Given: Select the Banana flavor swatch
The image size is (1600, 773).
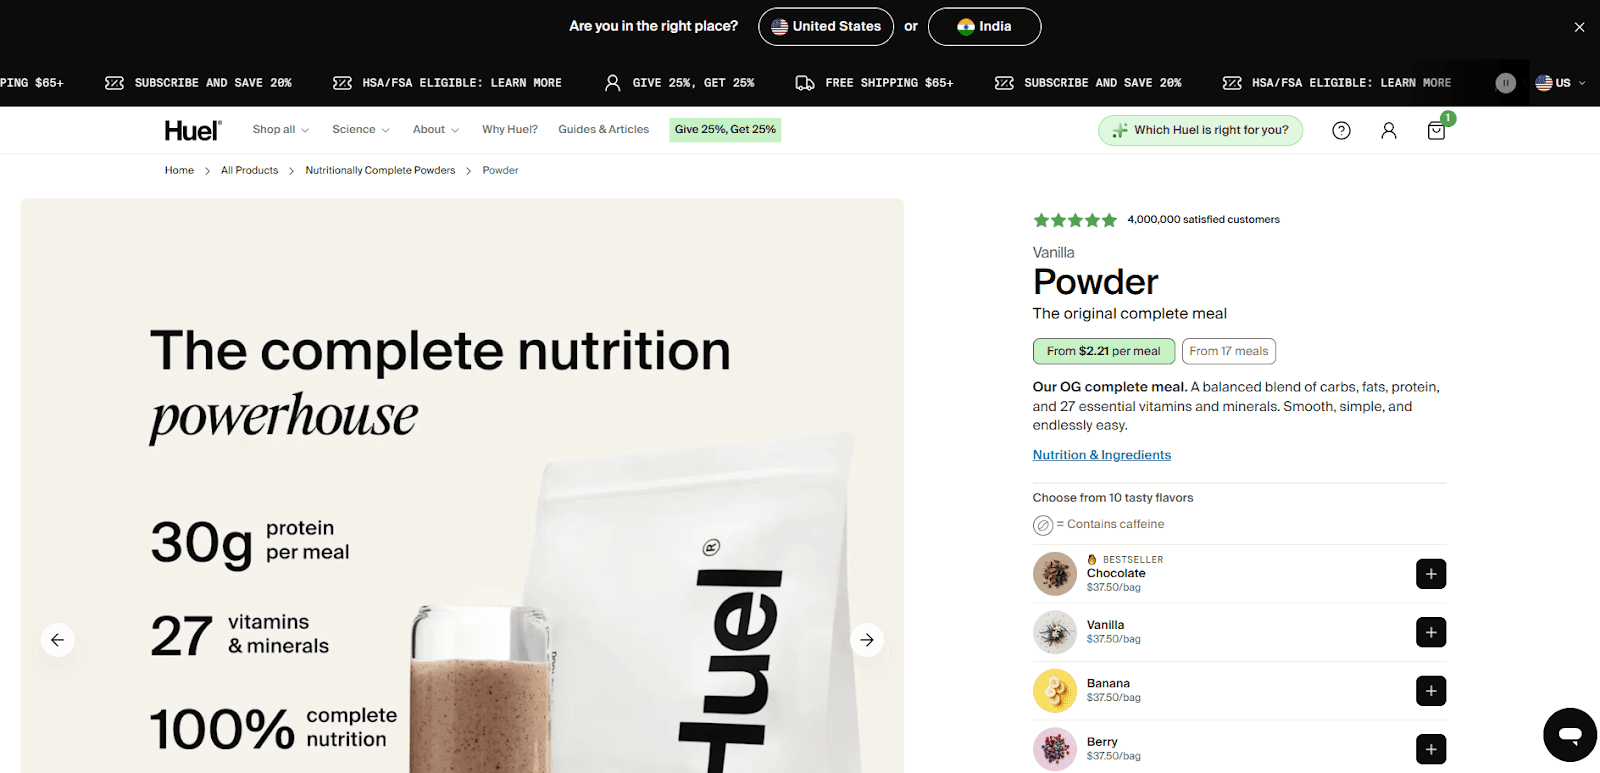Looking at the screenshot, I should click(1055, 691).
